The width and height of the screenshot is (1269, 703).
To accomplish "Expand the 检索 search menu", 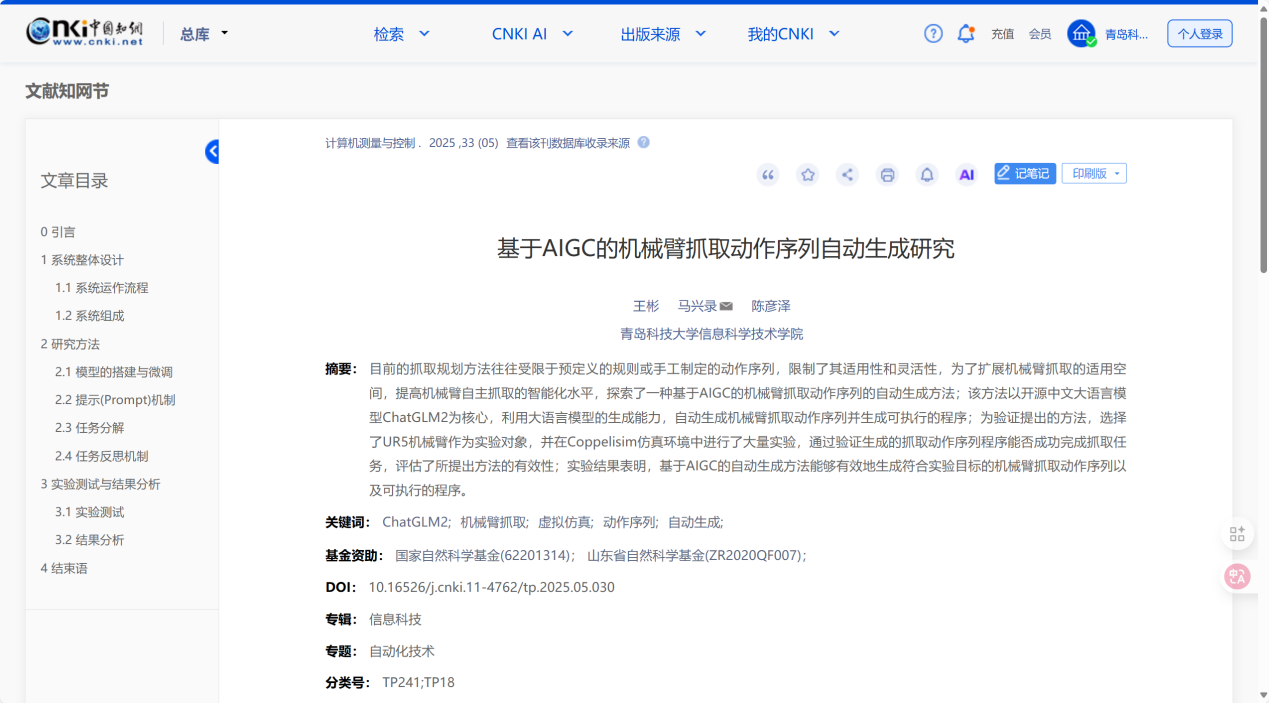I will pos(401,34).
